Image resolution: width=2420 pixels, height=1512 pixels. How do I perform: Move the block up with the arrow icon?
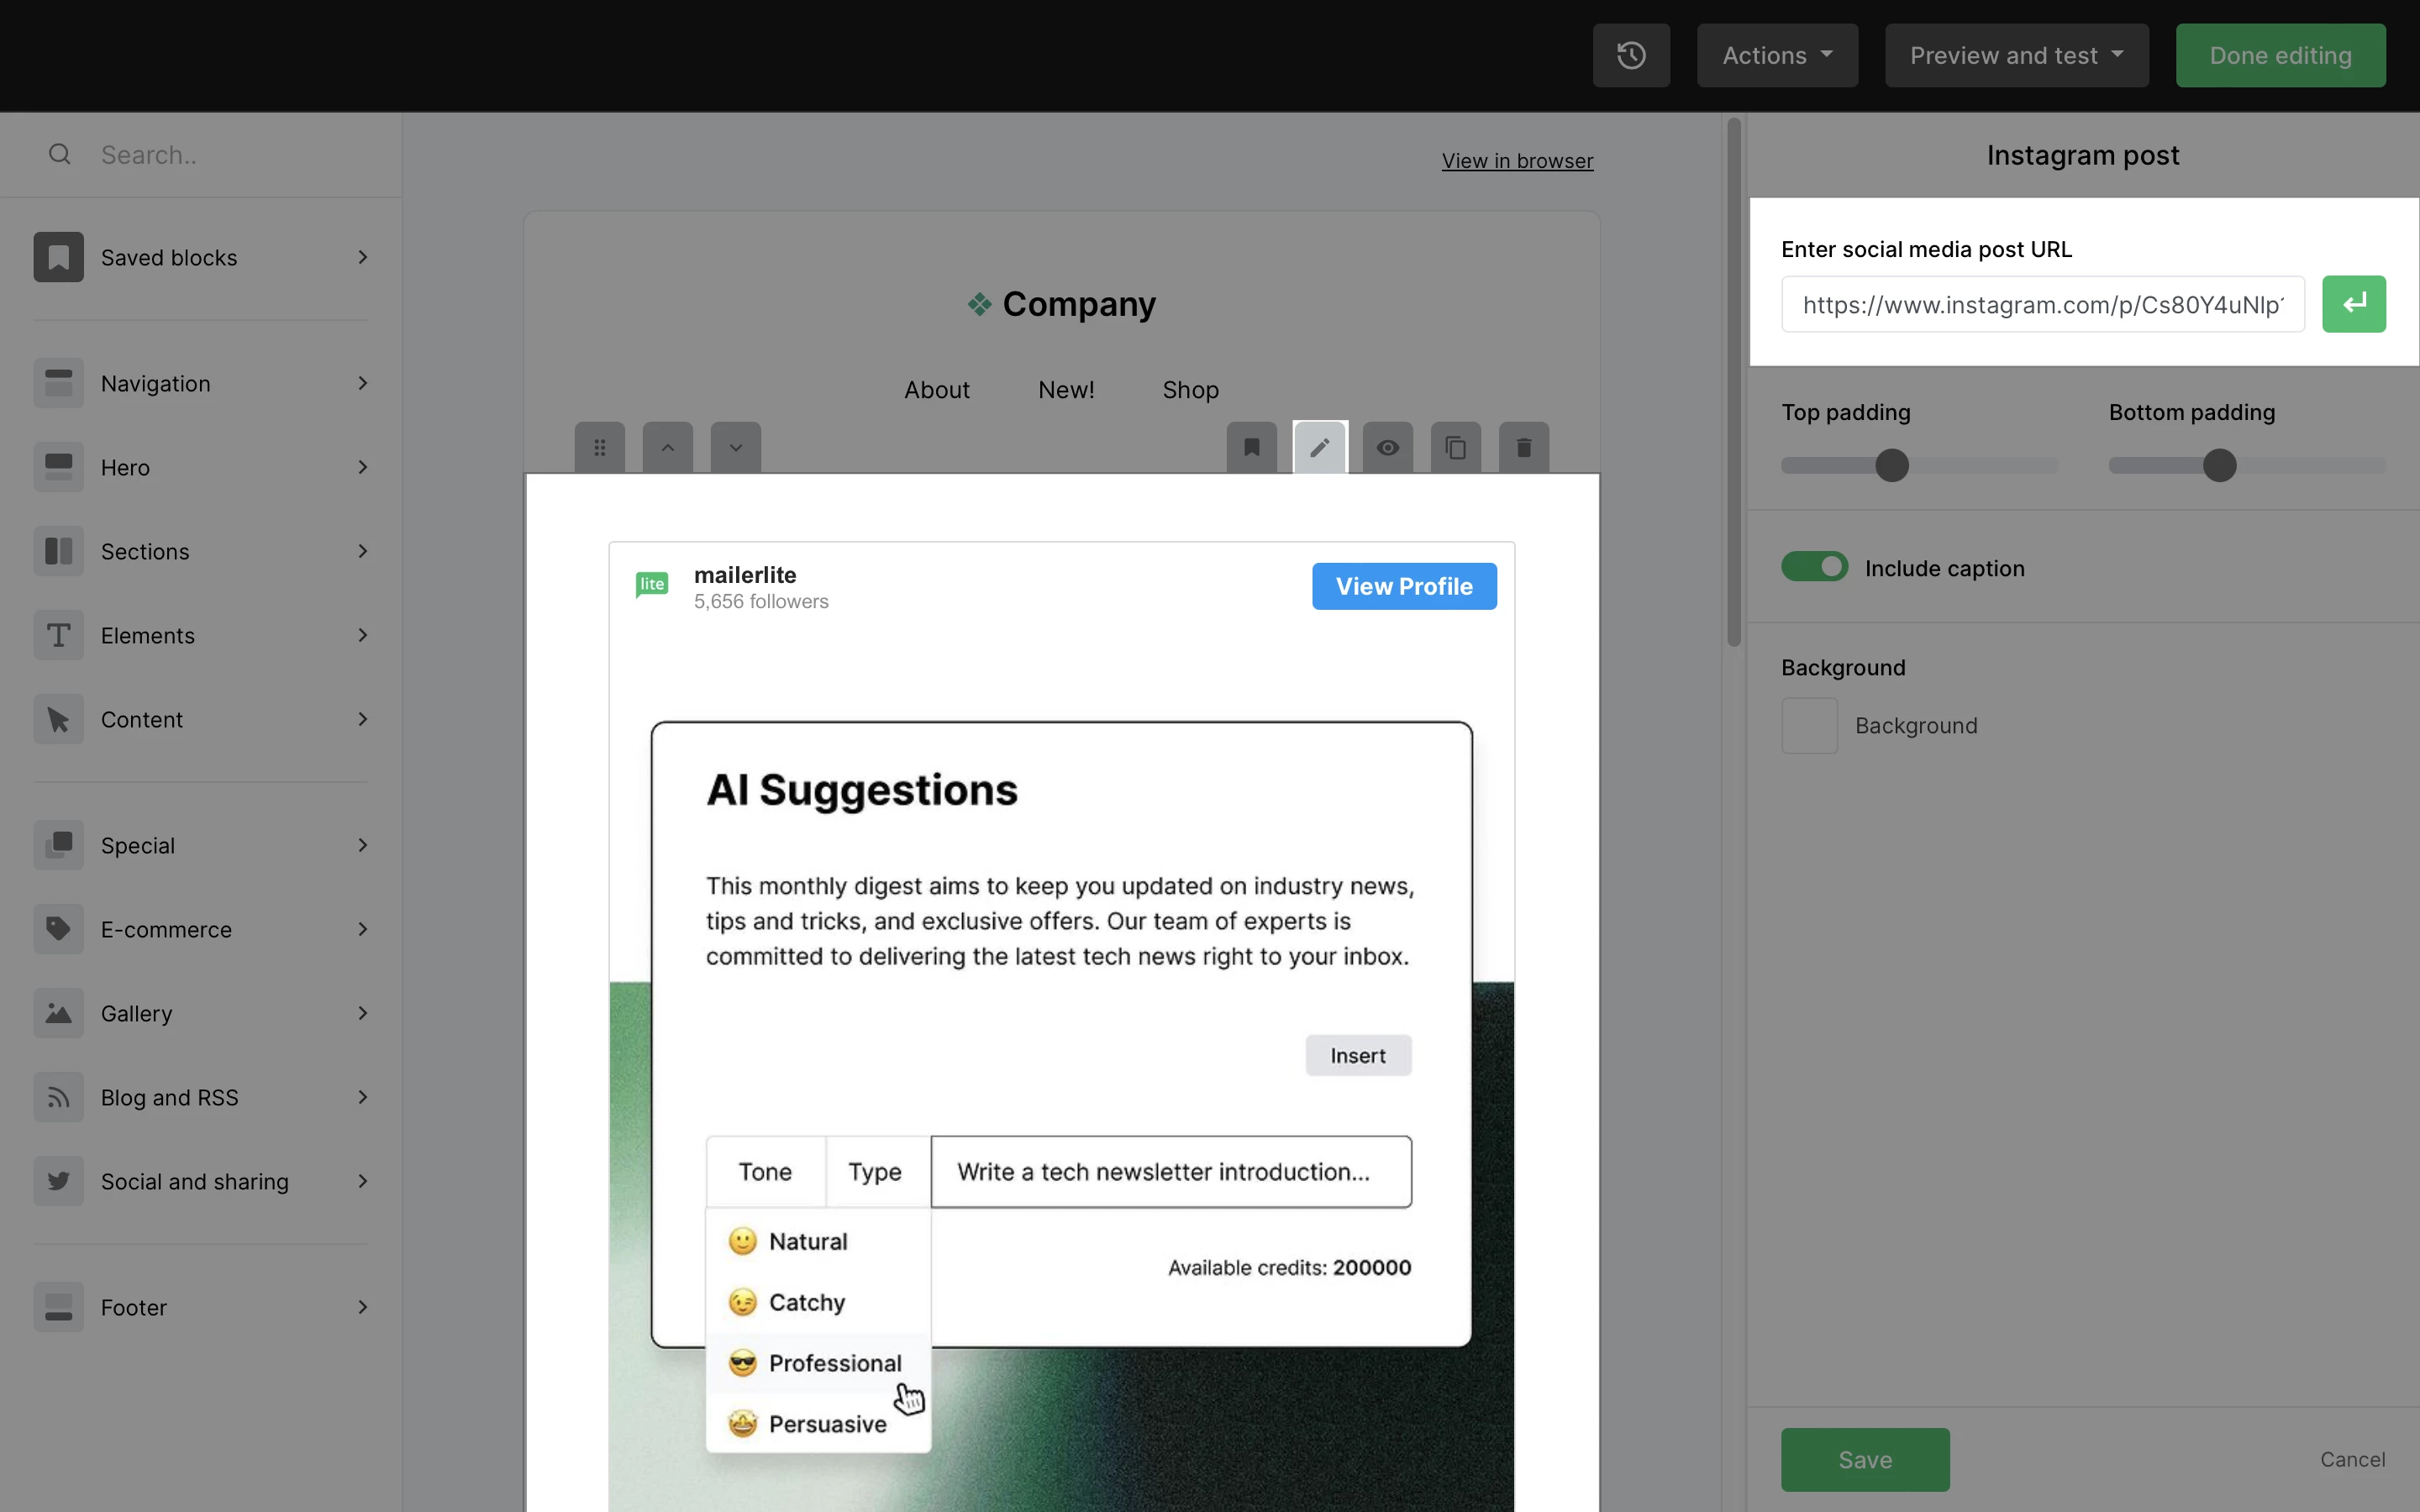[668, 447]
